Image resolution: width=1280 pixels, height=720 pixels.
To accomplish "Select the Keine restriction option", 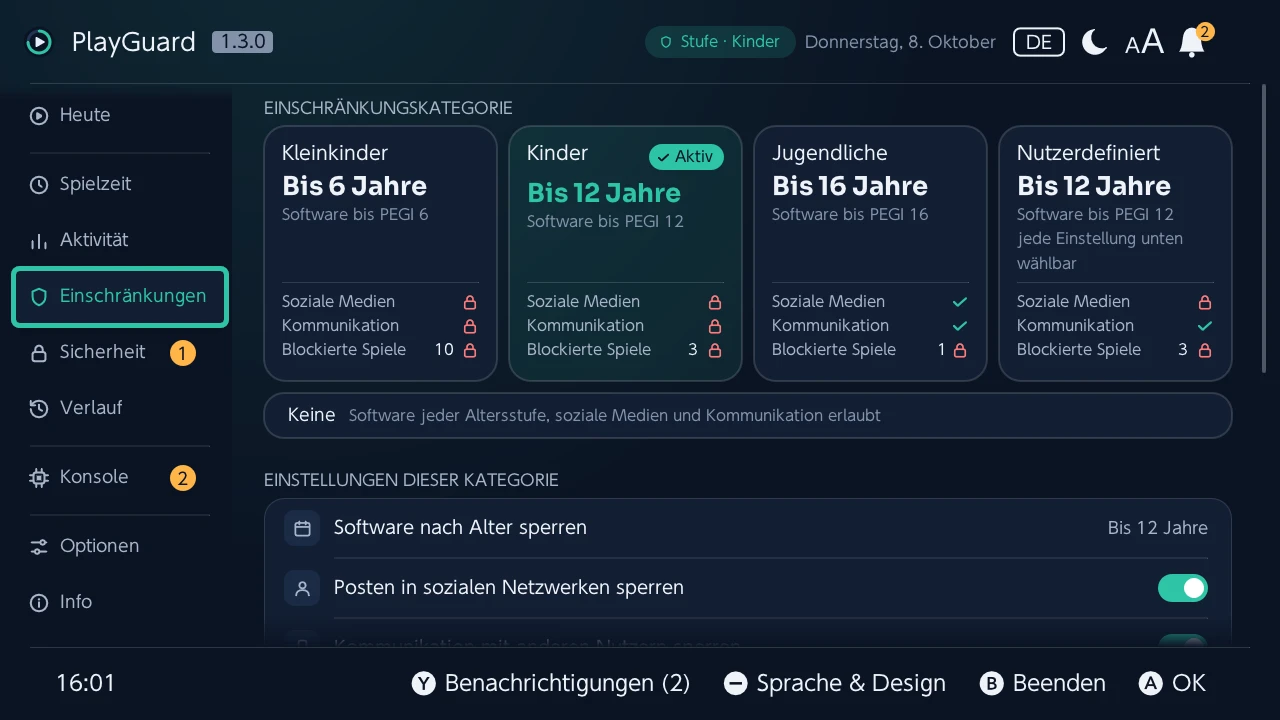I will 748,415.
